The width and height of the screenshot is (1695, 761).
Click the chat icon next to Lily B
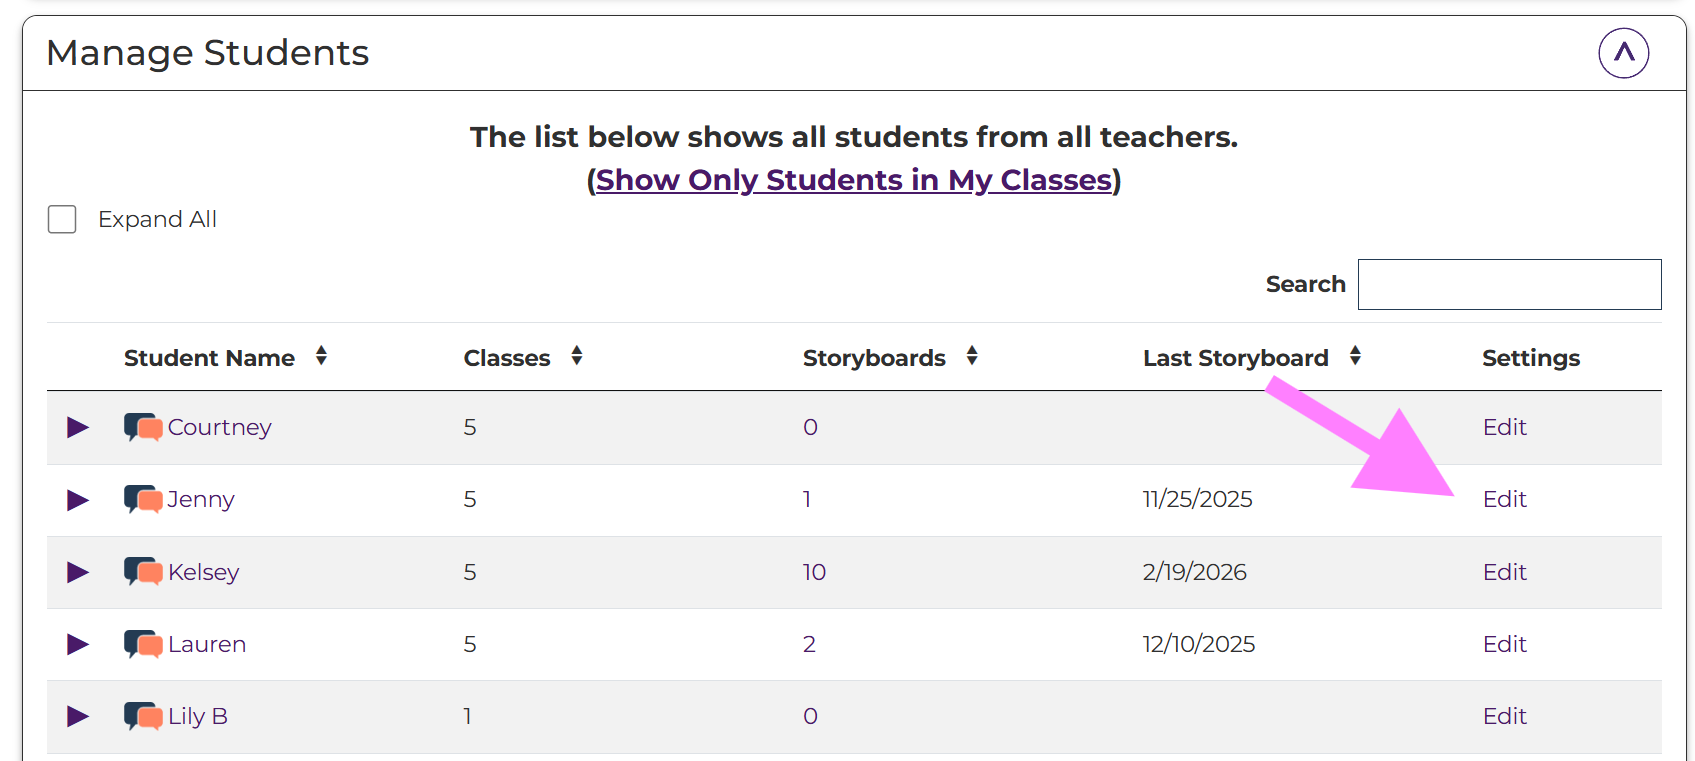point(143,716)
